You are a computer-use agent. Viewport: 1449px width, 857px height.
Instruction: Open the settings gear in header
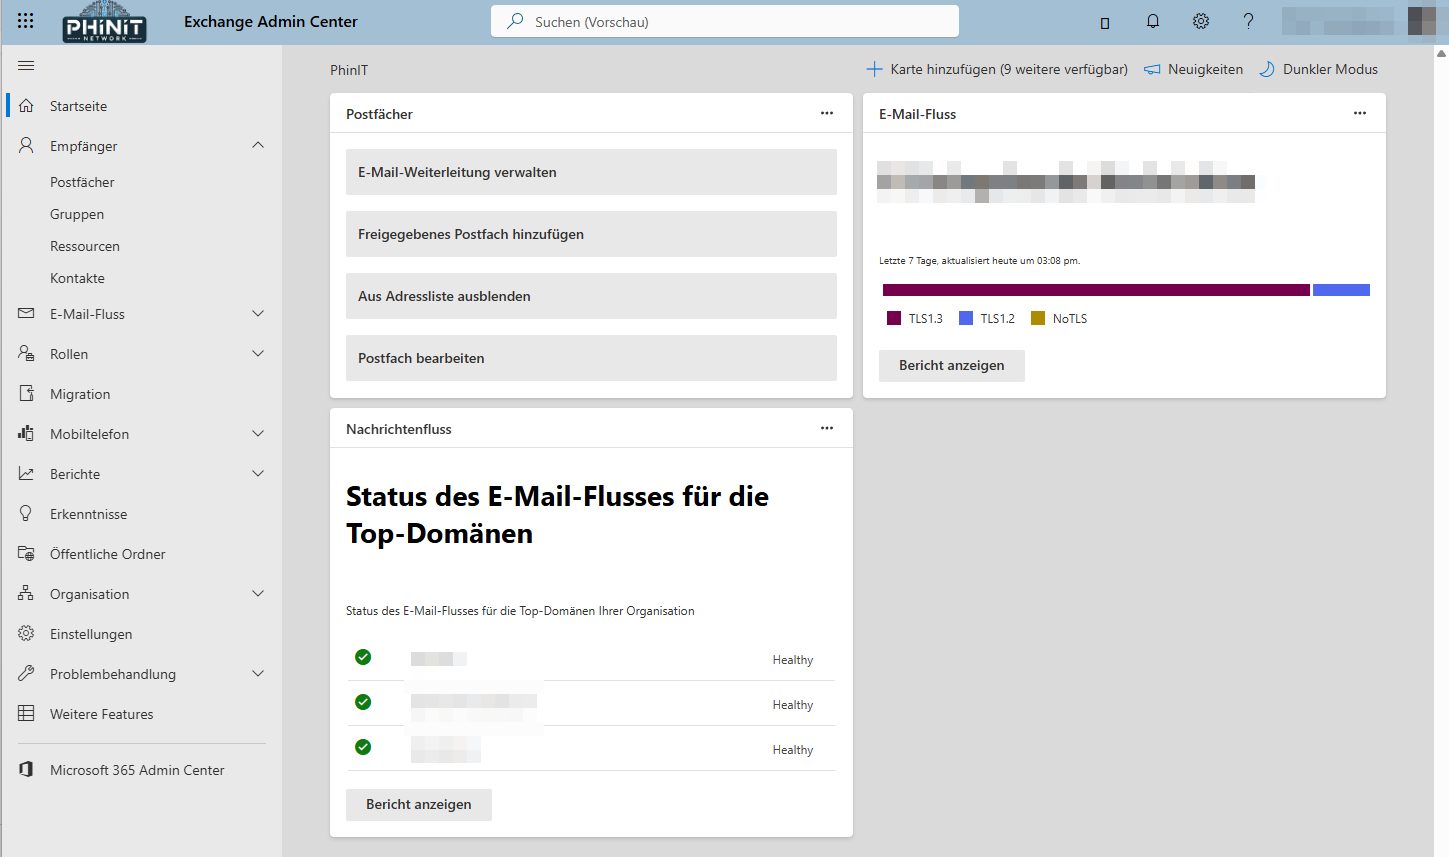(x=1201, y=21)
